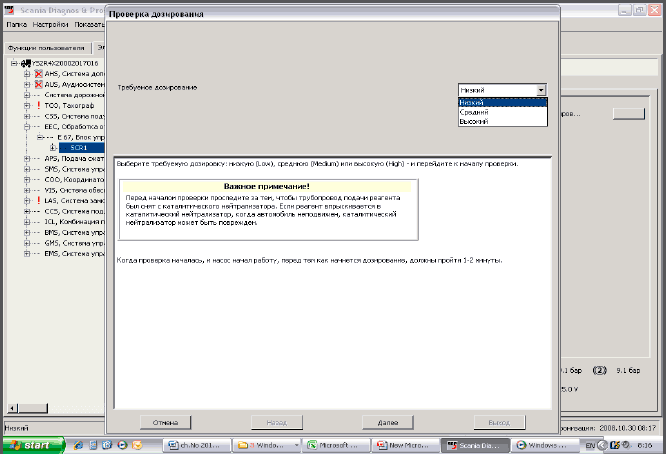Switch to the Функции пользователя tab
Image resolution: width=666 pixels, height=454 pixels.
[x=46, y=48]
